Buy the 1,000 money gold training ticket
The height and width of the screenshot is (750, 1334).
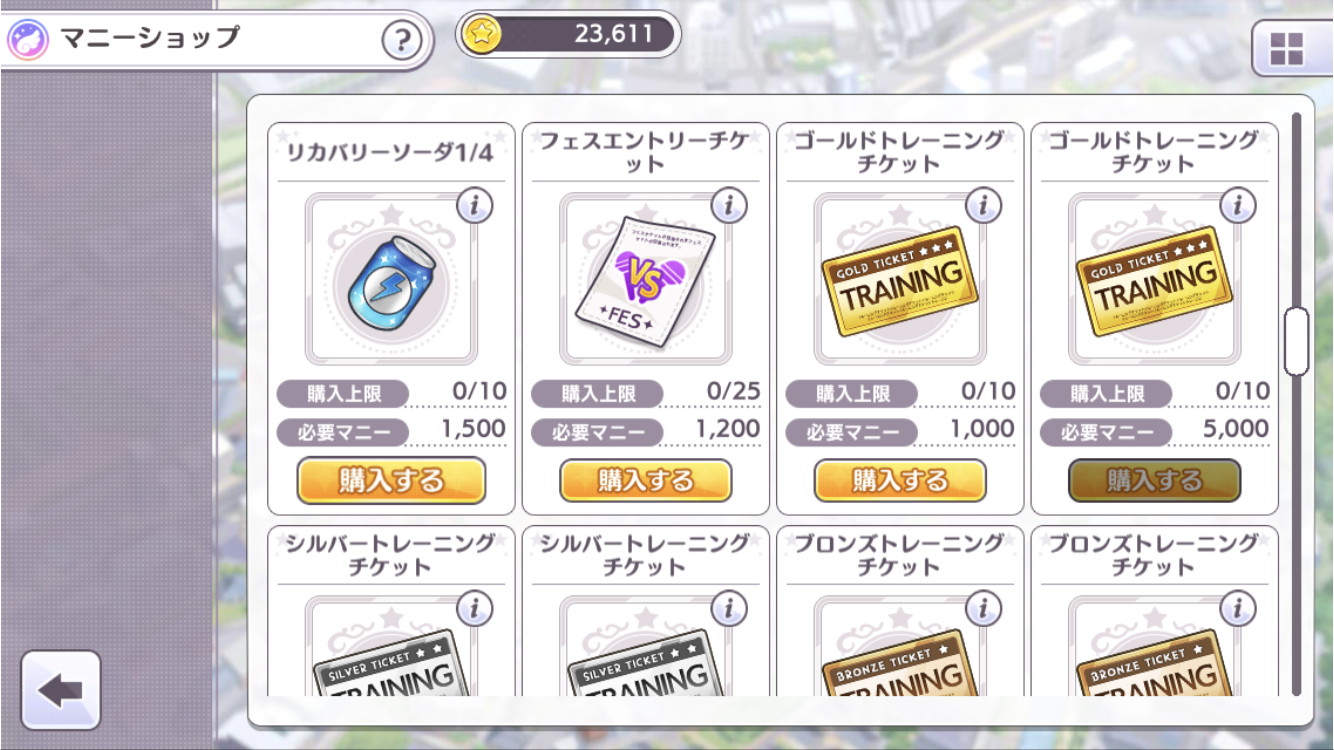[x=900, y=481]
